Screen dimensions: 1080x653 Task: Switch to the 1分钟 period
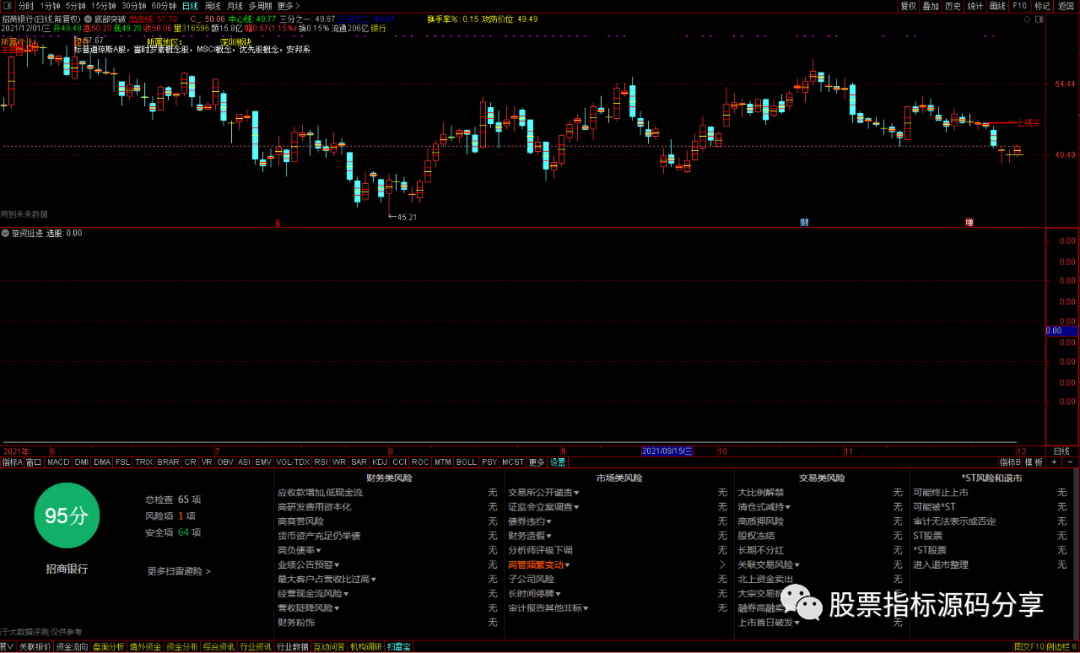(50, 6)
